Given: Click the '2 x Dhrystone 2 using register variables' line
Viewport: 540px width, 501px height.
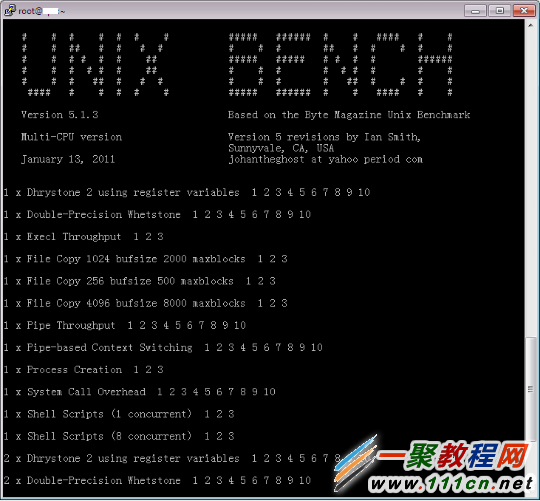Looking at the screenshot, I should (x=172, y=458).
